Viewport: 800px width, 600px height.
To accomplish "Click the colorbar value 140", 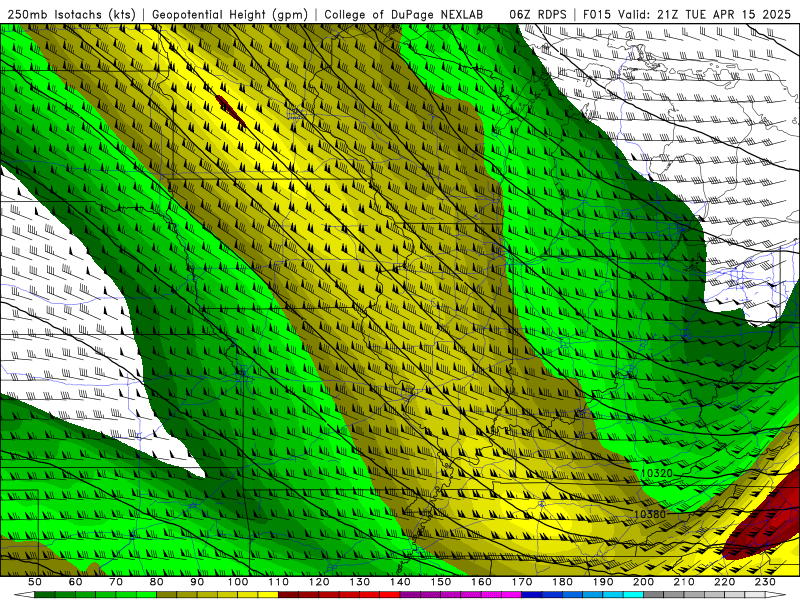I will coord(401,582).
